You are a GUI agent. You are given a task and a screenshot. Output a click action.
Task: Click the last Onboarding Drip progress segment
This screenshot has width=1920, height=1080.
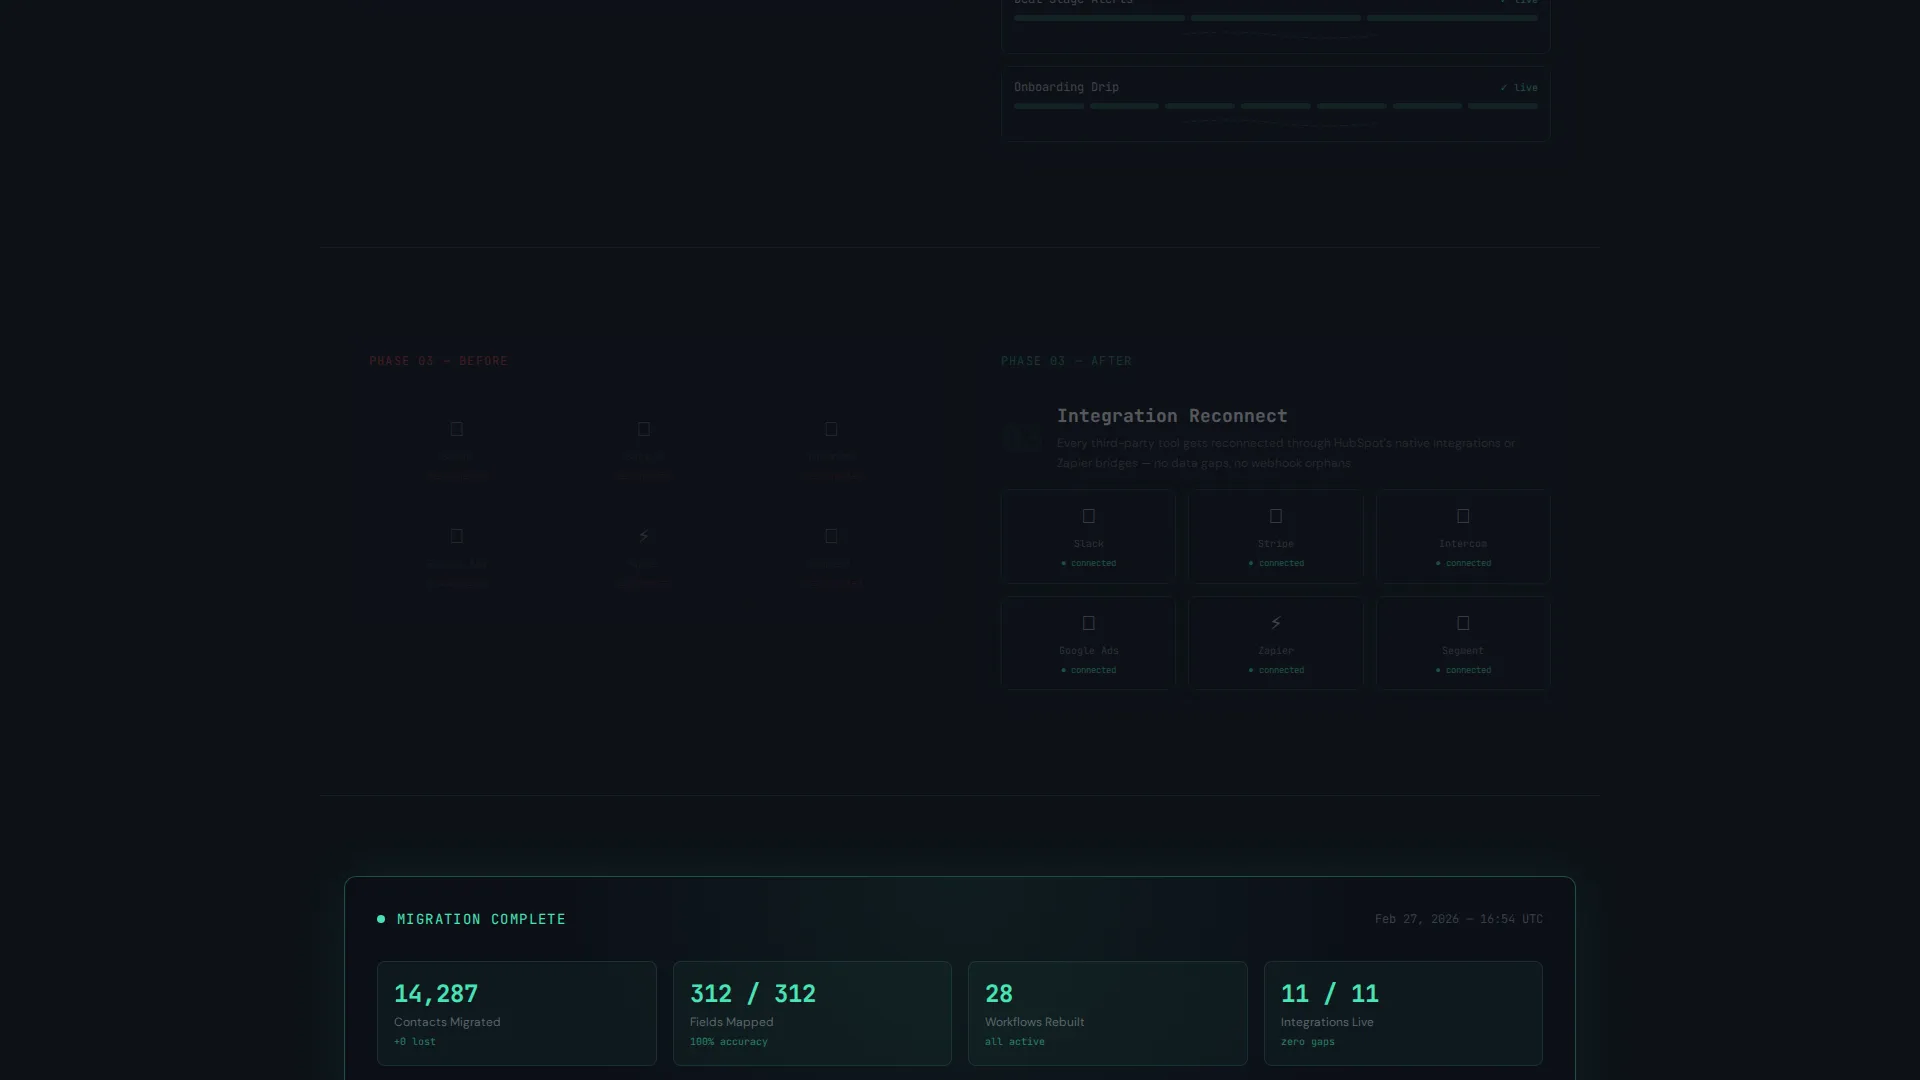pos(1503,106)
